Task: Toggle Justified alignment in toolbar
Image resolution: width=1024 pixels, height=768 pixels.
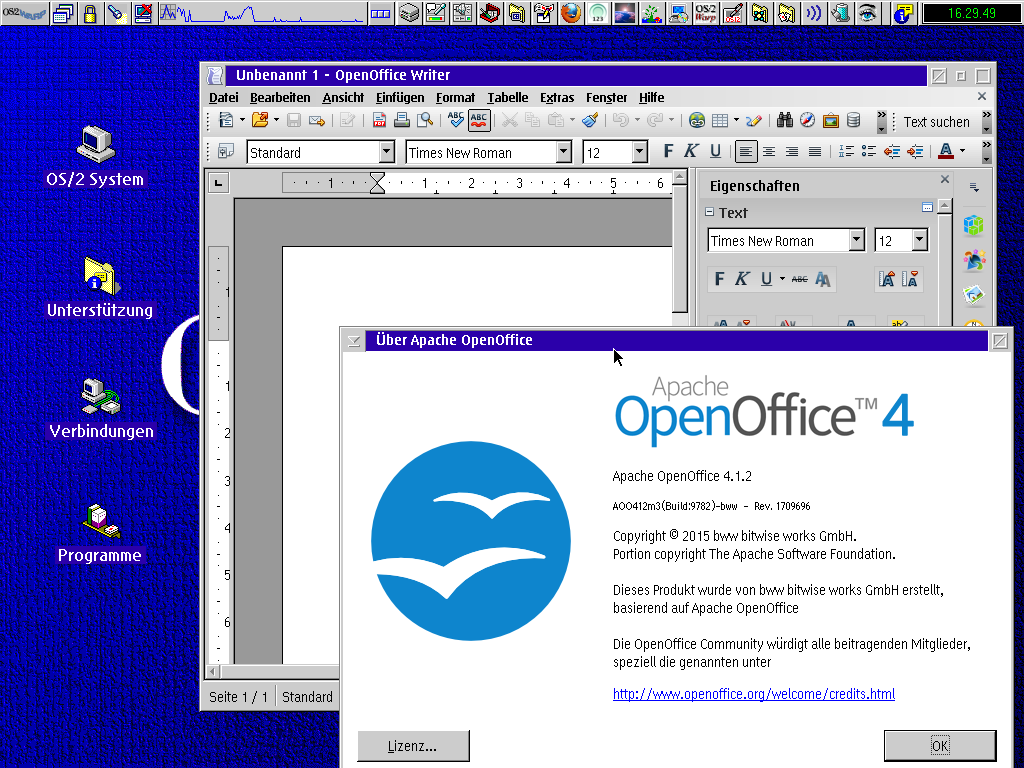Action: pyautogui.click(x=815, y=152)
